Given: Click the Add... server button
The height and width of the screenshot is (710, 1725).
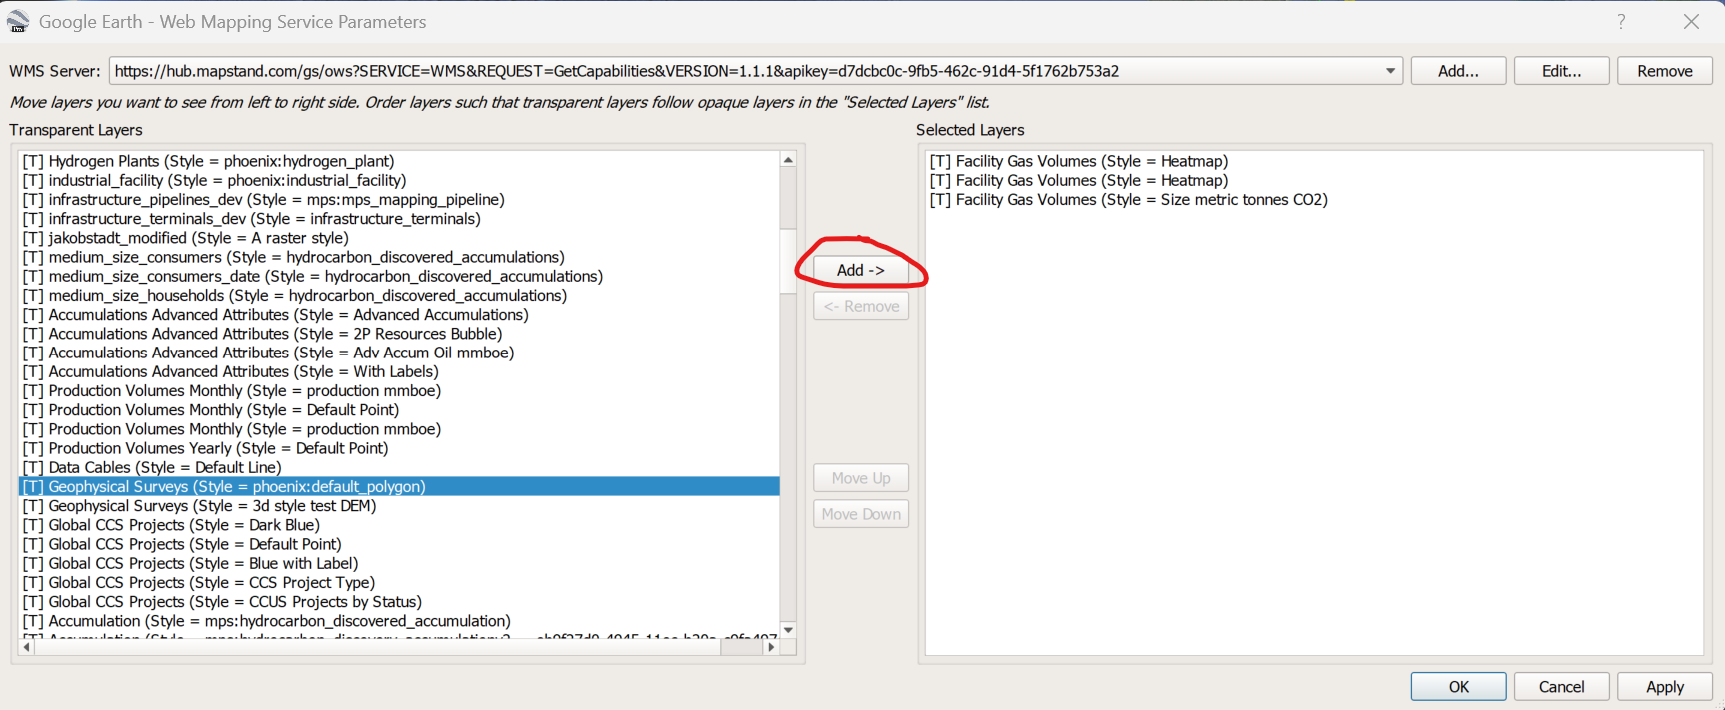Looking at the screenshot, I should 1458,71.
